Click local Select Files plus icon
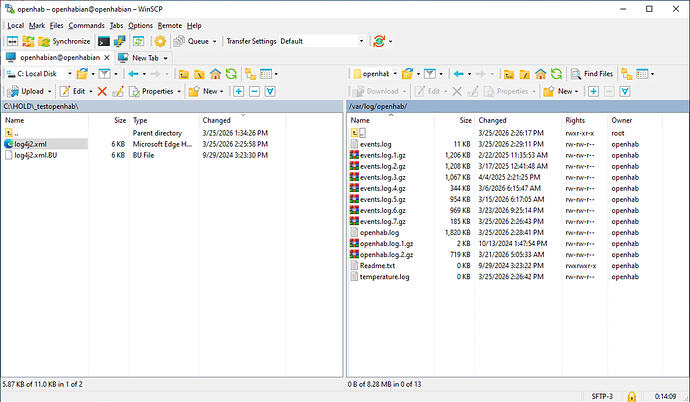Image resolution: width=690 pixels, height=402 pixels. point(239,91)
